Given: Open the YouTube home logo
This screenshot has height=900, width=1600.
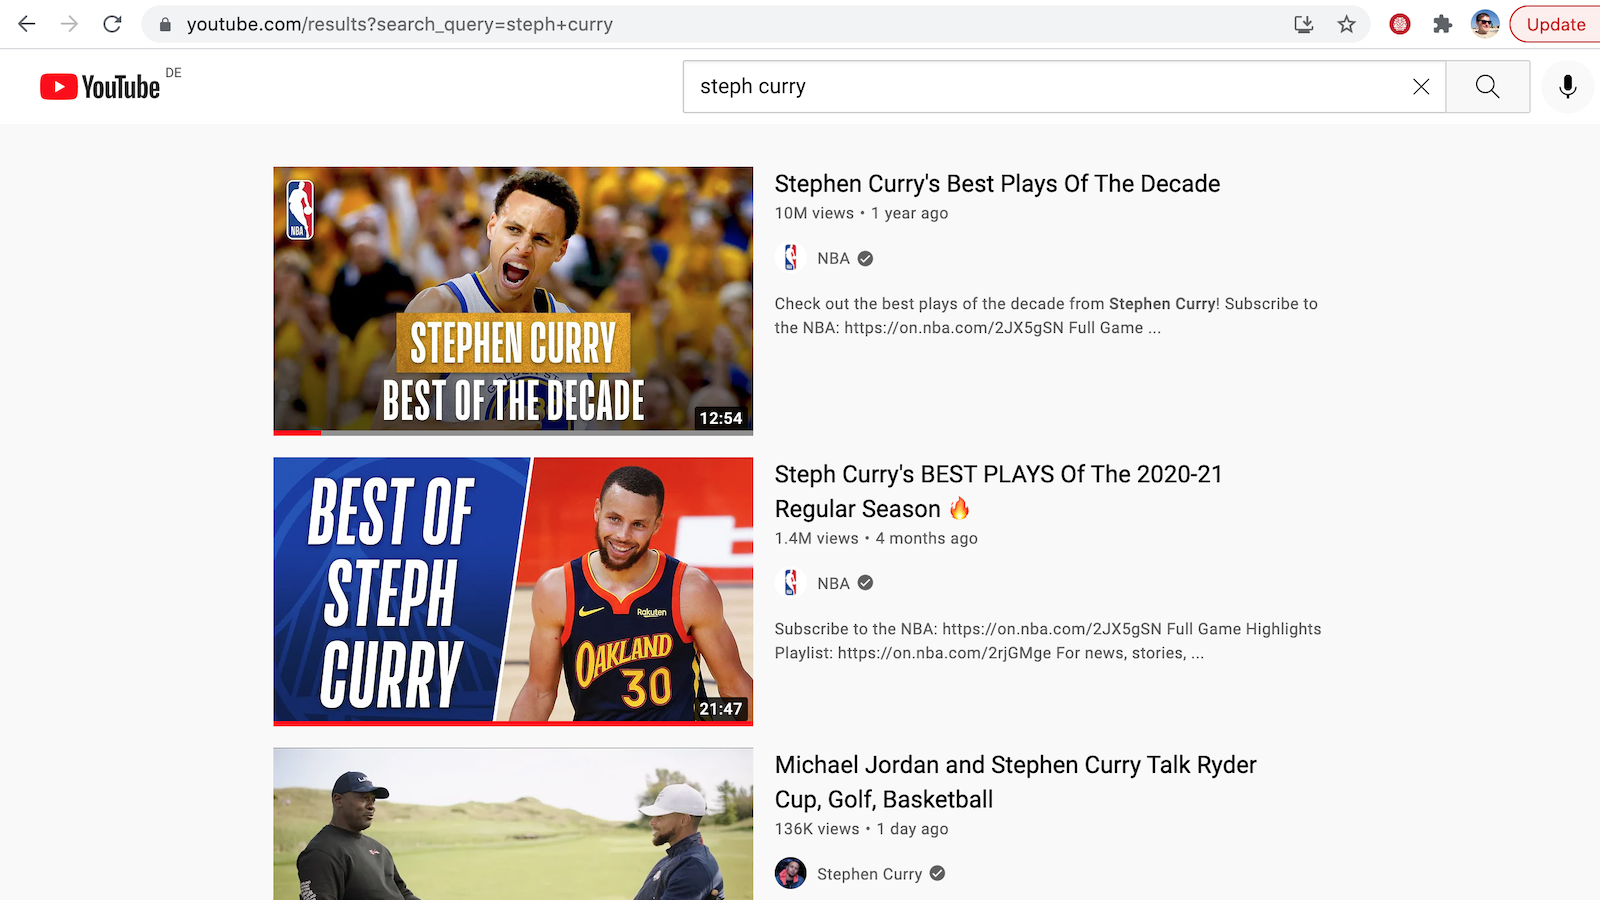Looking at the screenshot, I should point(100,87).
